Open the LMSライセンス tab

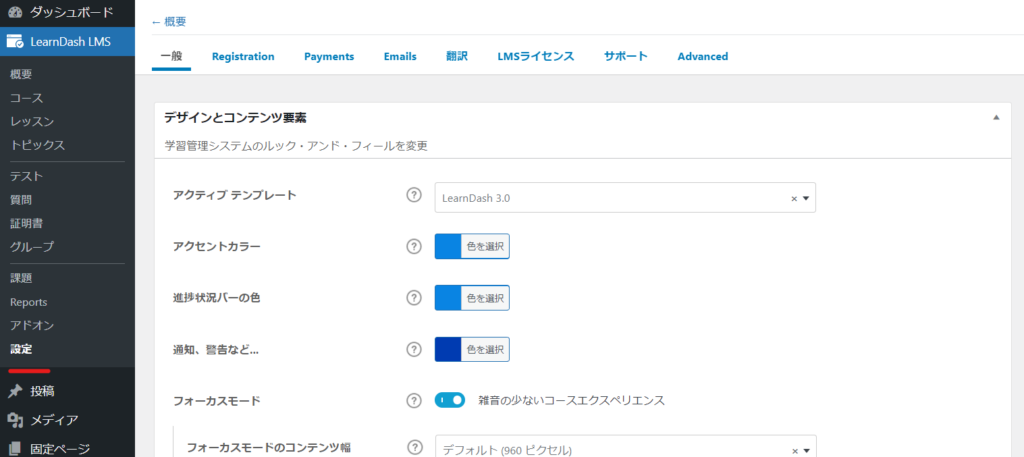coord(536,57)
